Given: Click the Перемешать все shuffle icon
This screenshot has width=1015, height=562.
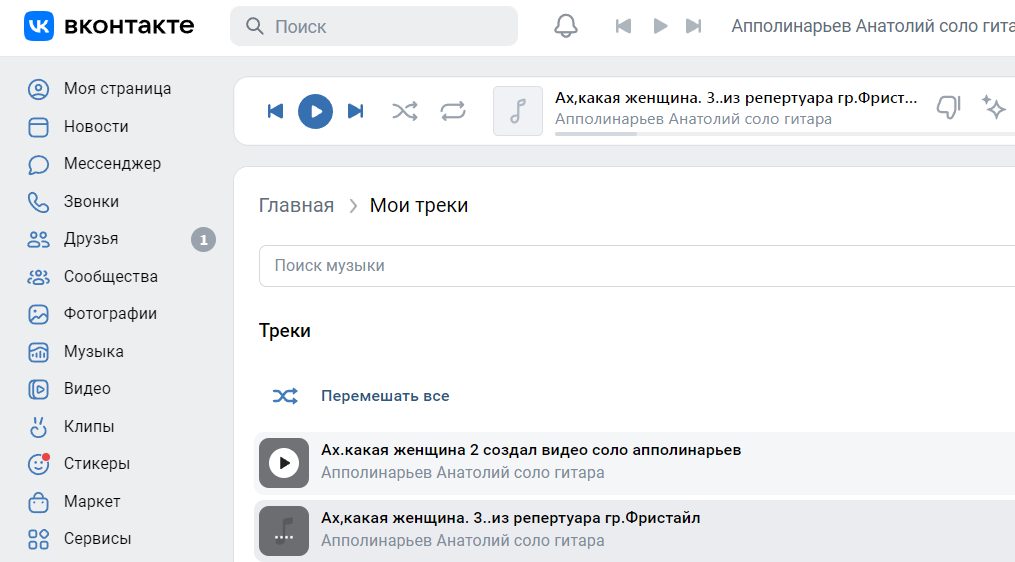Looking at the screenshot, I should click(285, 396).
